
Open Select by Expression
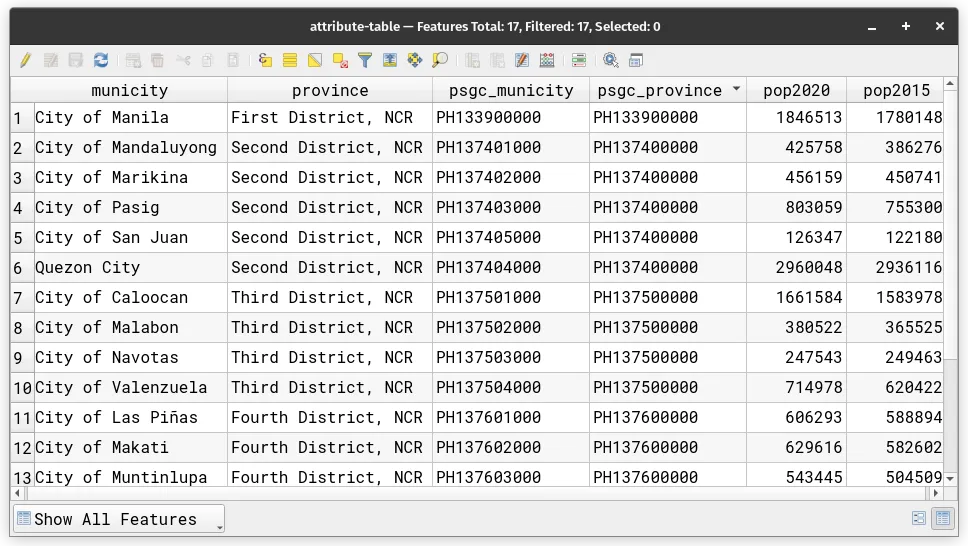(x=265, y=60)
